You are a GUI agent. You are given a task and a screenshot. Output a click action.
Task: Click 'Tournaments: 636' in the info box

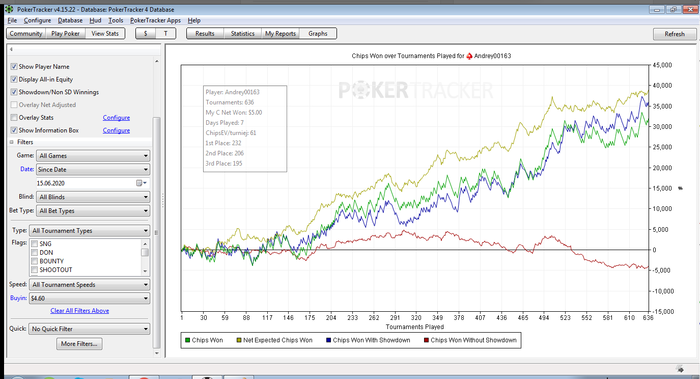[229, 102]
